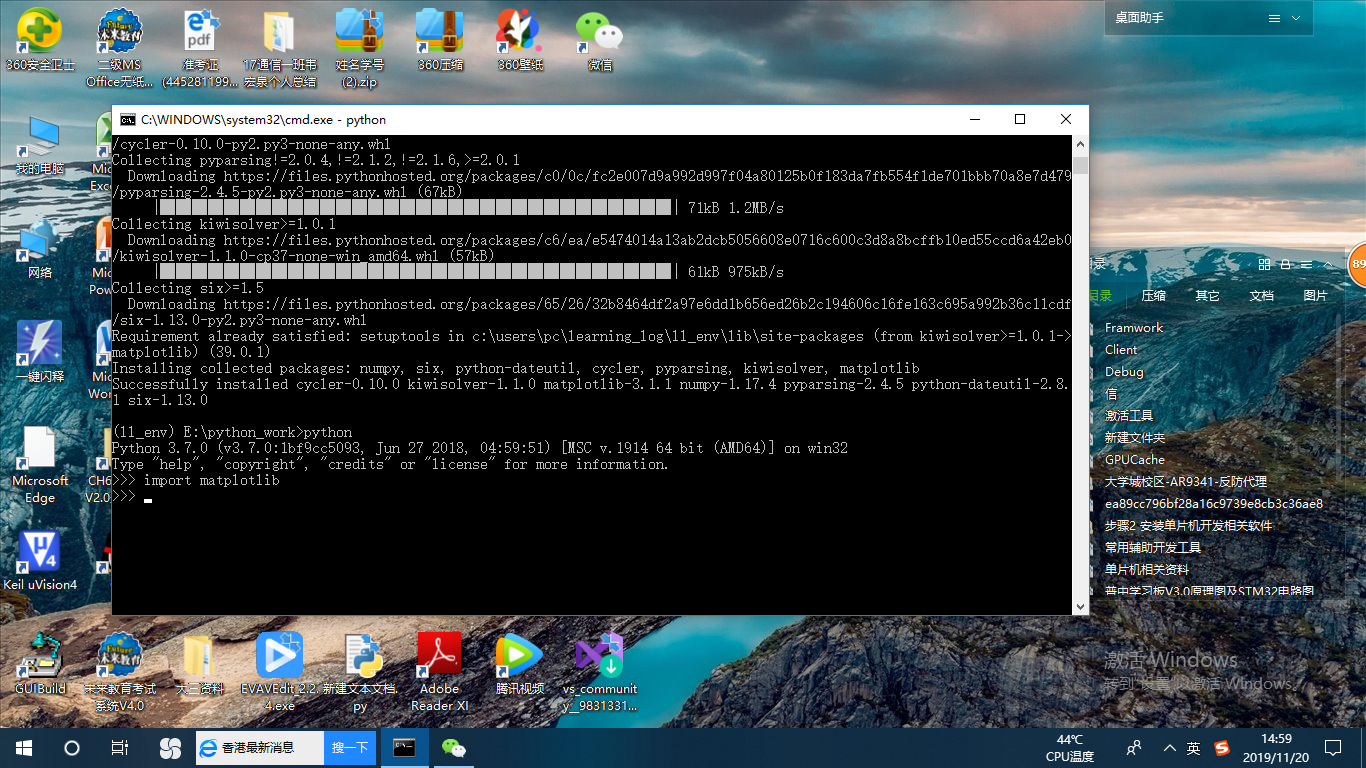Open the 新建文件夹 folder entry

click(x=1135, y=438)
